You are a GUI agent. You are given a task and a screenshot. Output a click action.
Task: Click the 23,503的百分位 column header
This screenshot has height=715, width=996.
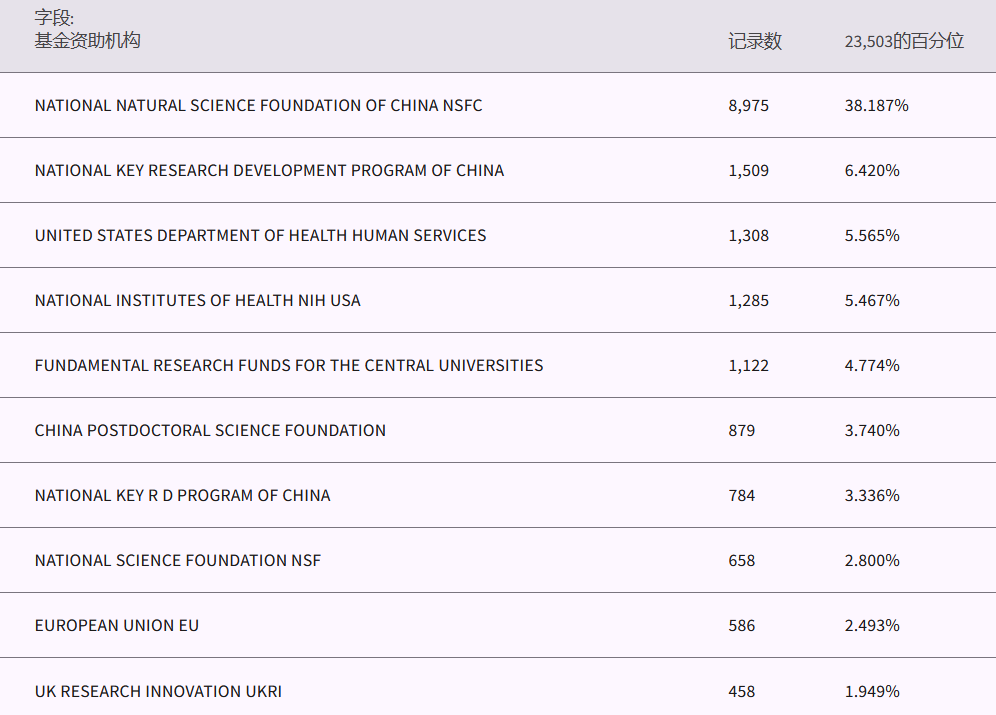click(x=904, y=41)
